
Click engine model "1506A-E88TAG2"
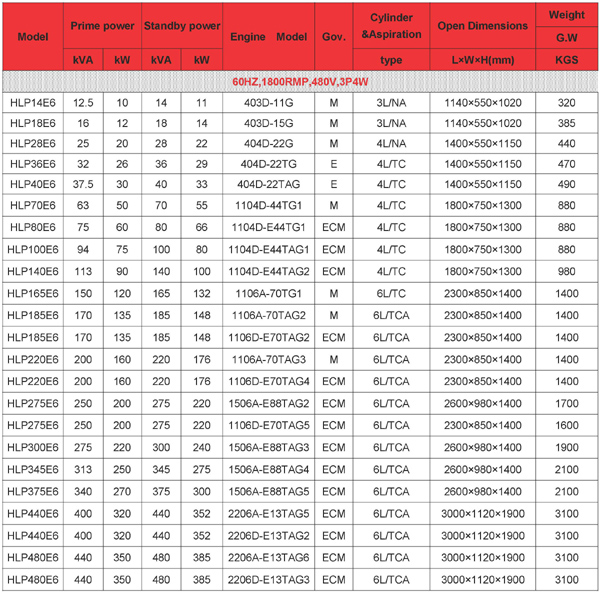pyautogui.click(x=269, y=403)
